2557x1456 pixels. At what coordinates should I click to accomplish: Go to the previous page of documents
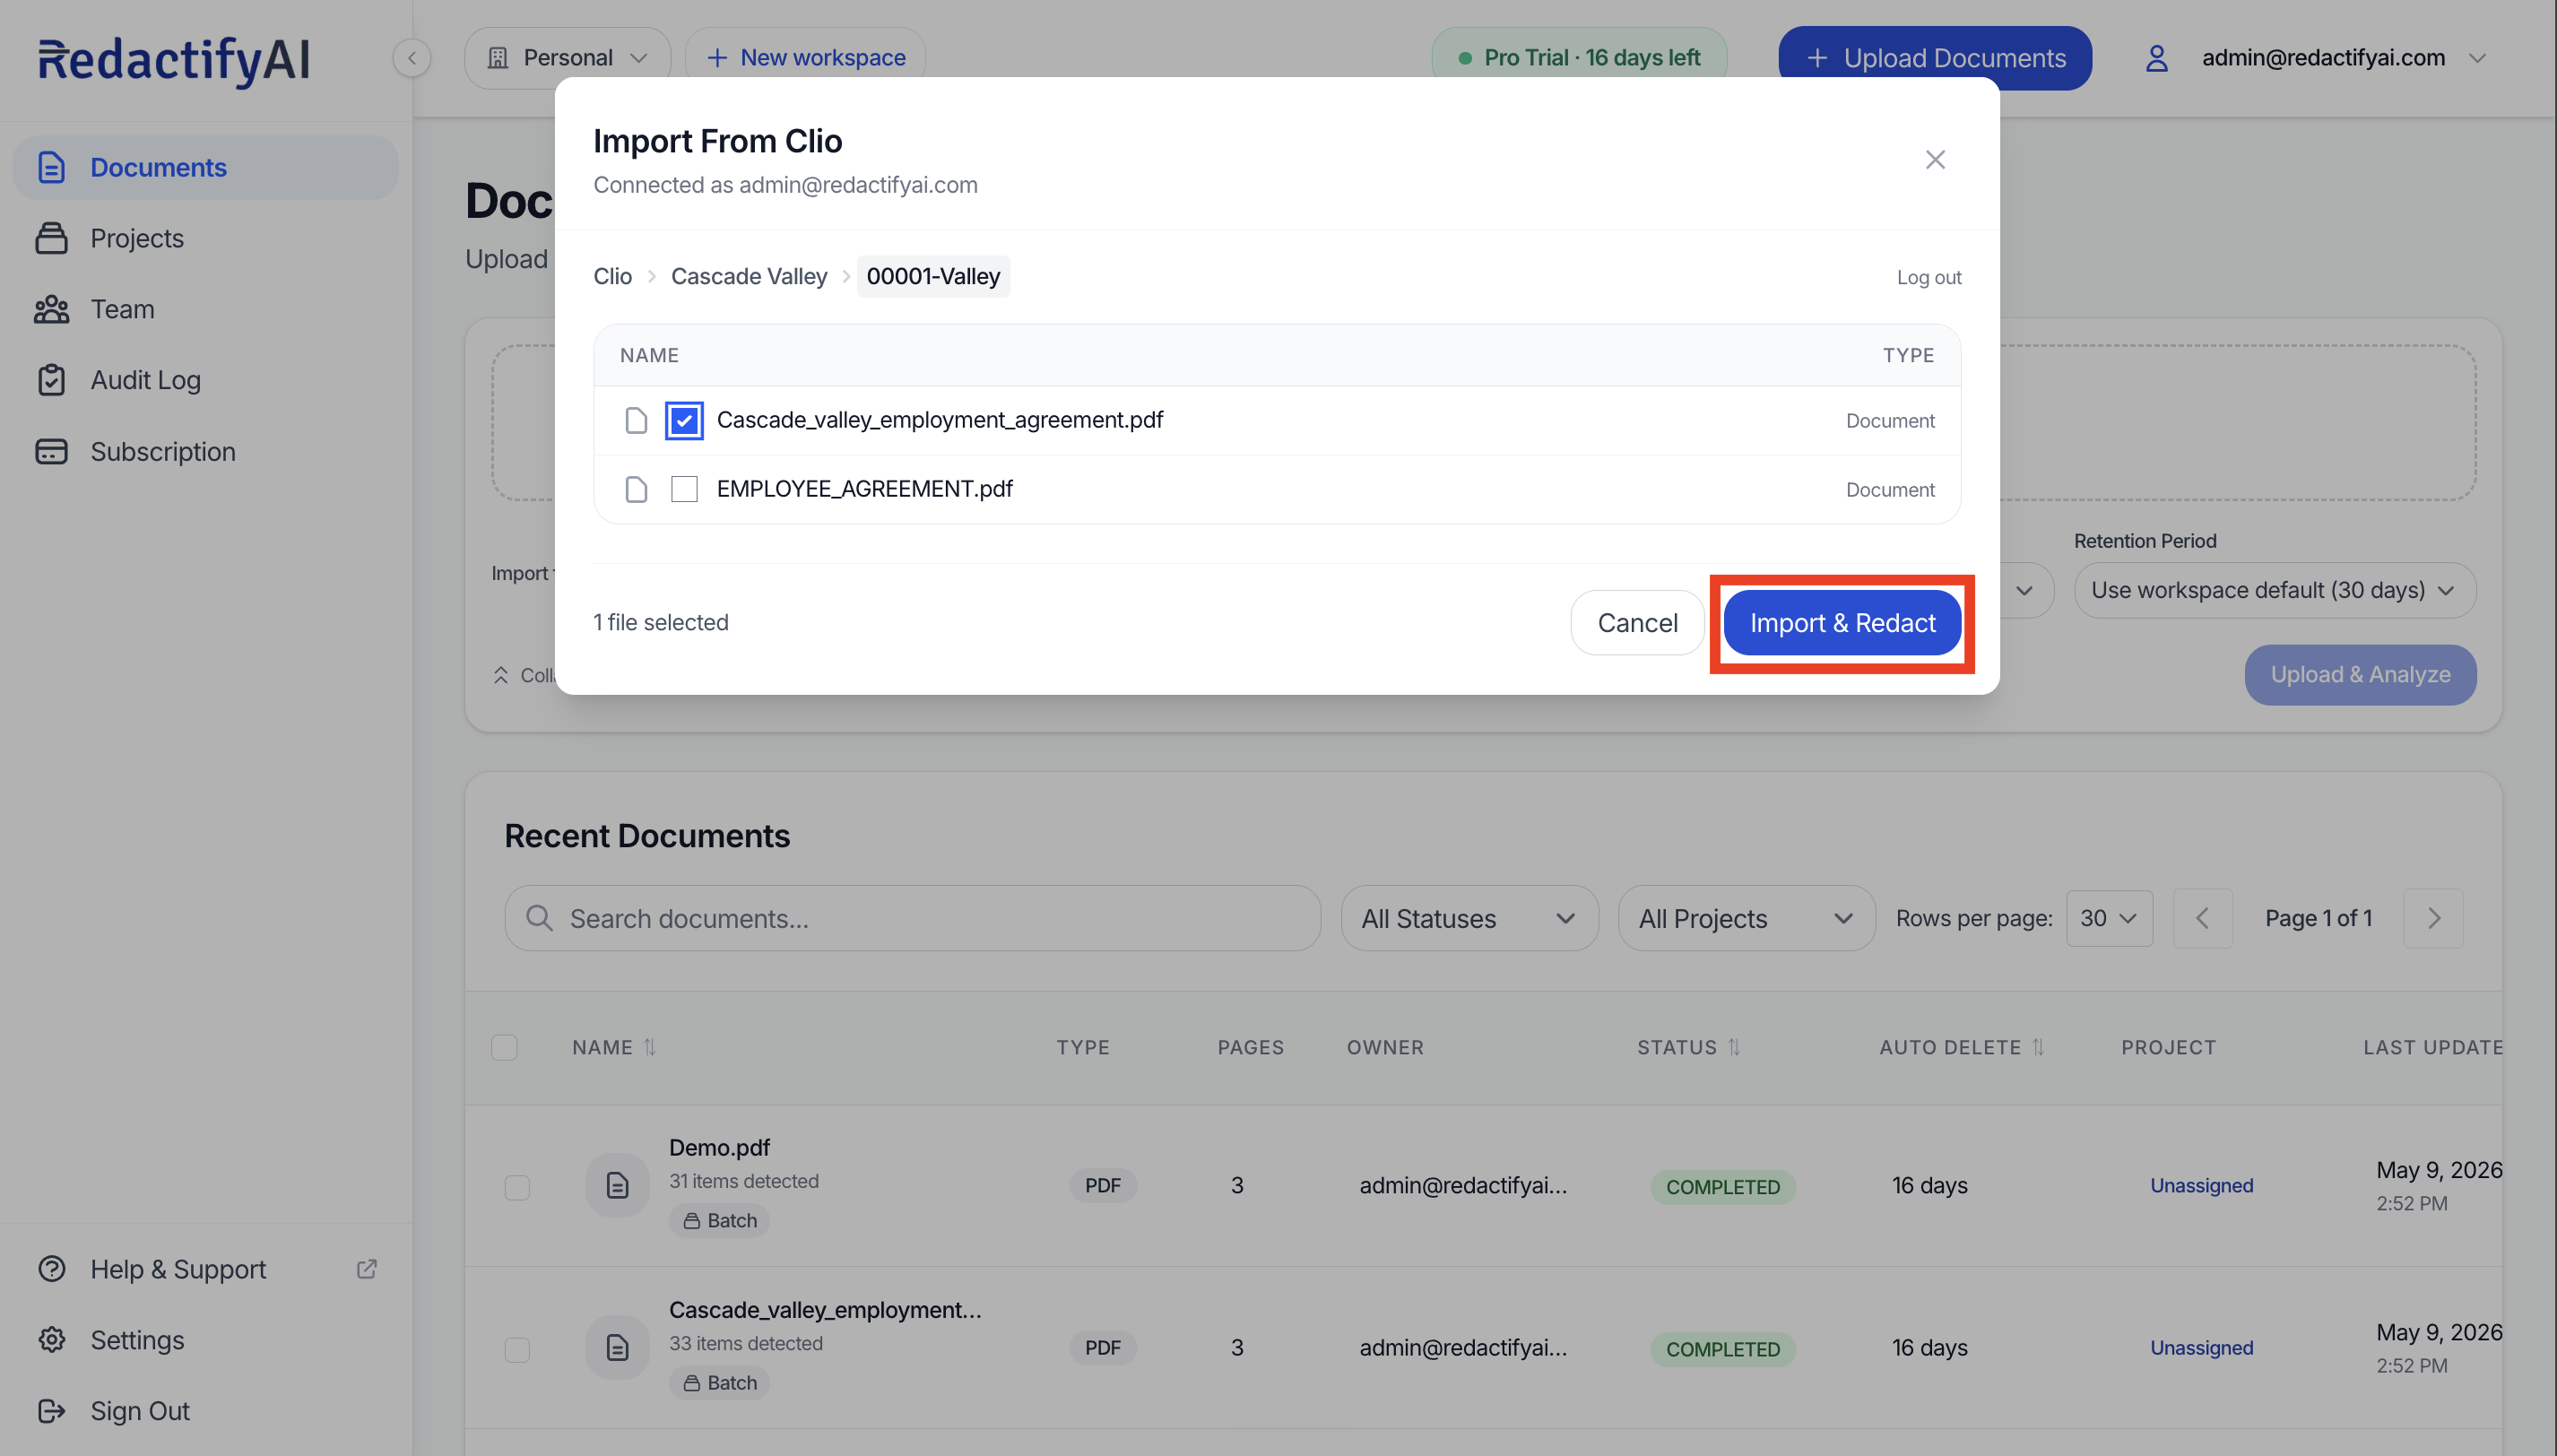click(2203, 918)
